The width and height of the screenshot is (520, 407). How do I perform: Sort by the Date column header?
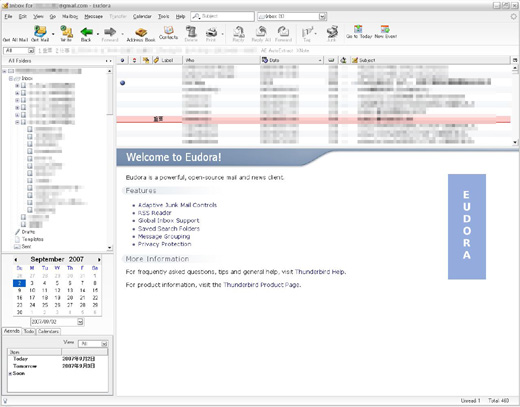pos(292,60)
